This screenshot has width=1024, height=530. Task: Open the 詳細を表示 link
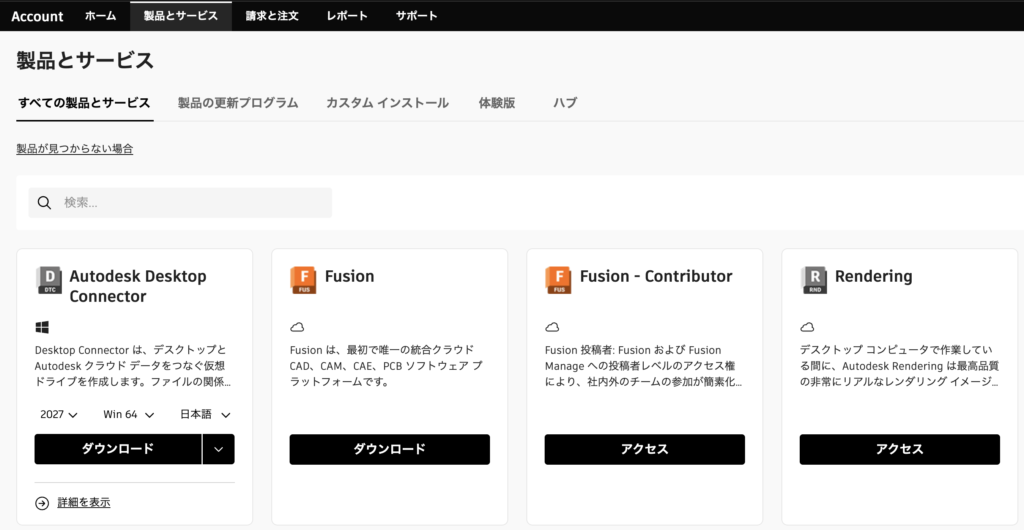pyautogui.click(x=84, y=503)
